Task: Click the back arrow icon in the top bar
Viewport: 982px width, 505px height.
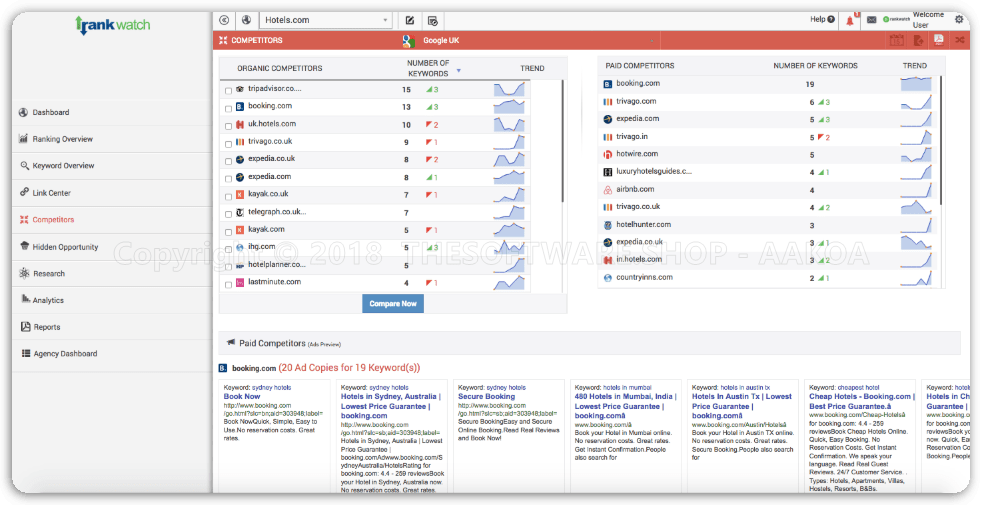Action: (x=224, y=20)
